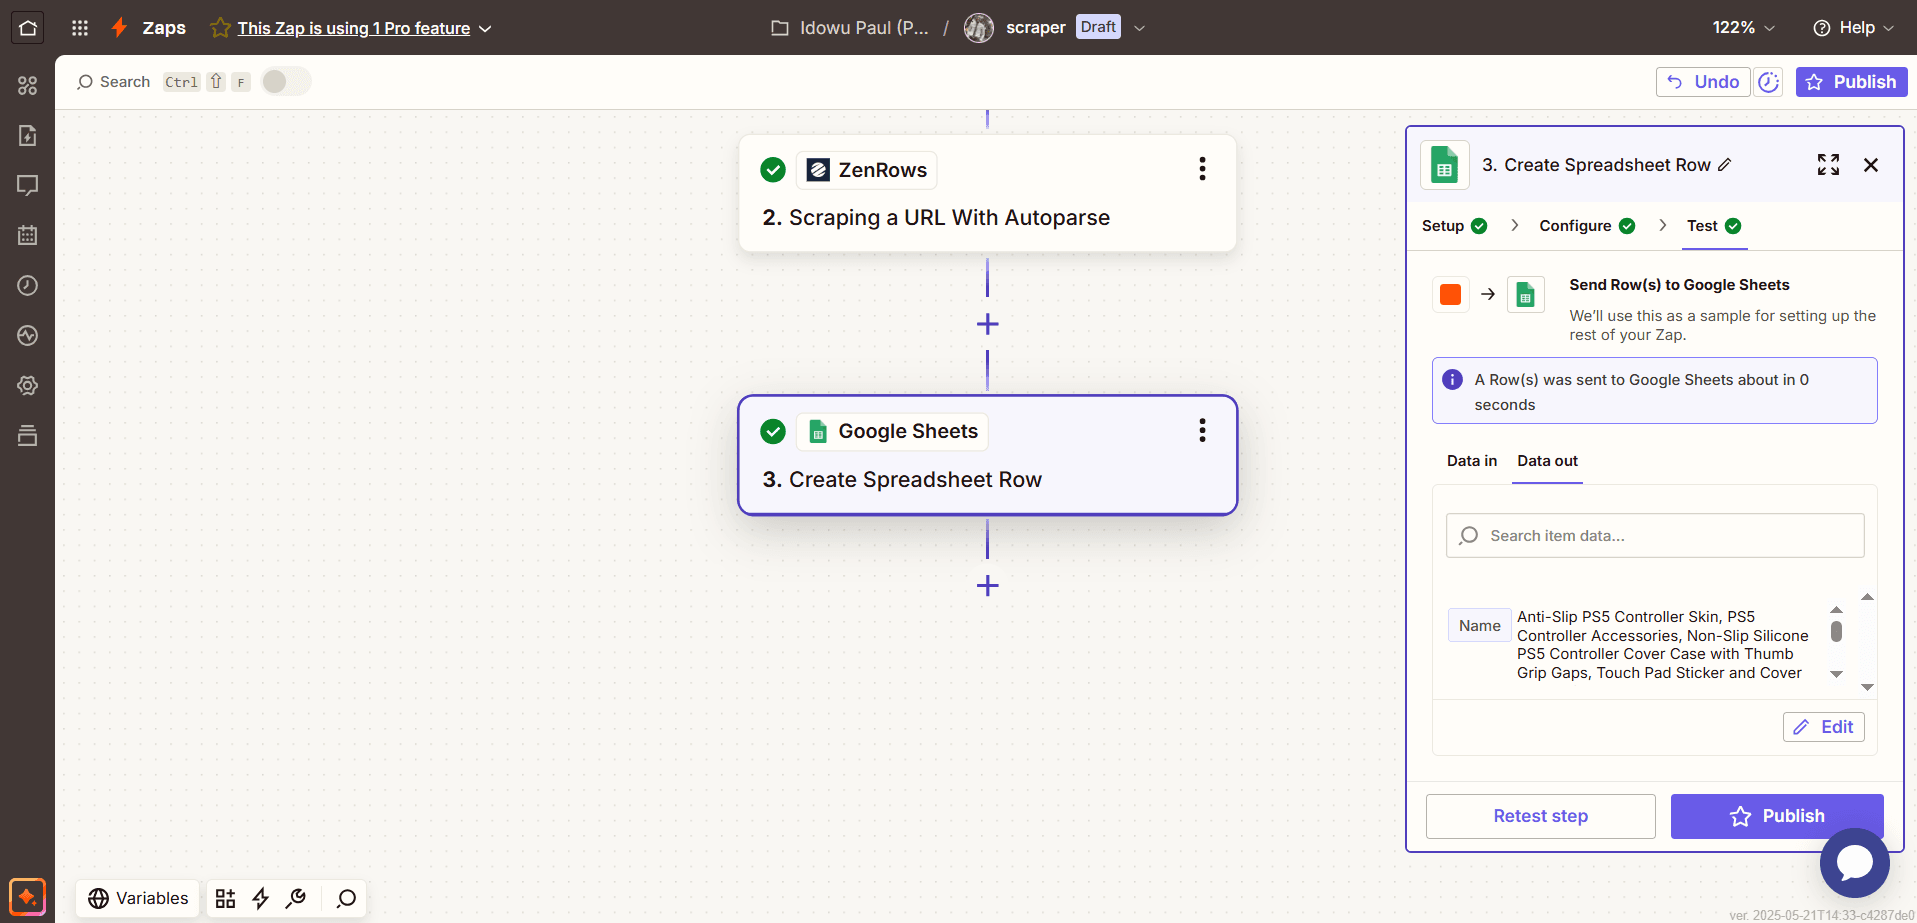Click the scrollbar thumb in Name value

(1836, 631)
